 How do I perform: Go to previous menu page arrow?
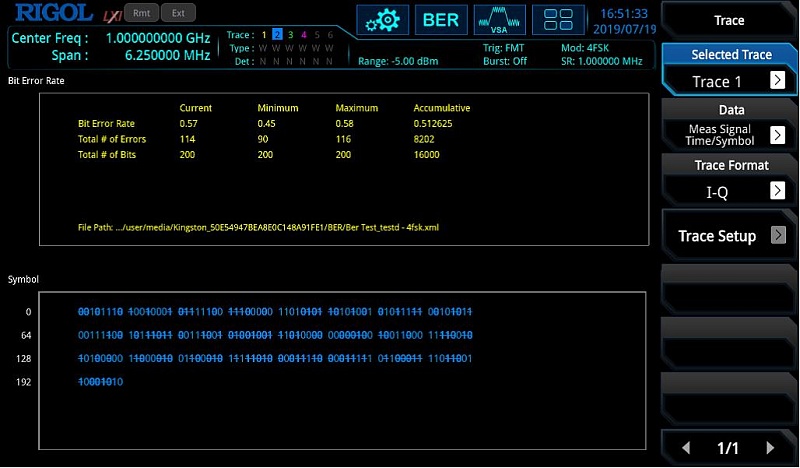(x=685, y=448)
